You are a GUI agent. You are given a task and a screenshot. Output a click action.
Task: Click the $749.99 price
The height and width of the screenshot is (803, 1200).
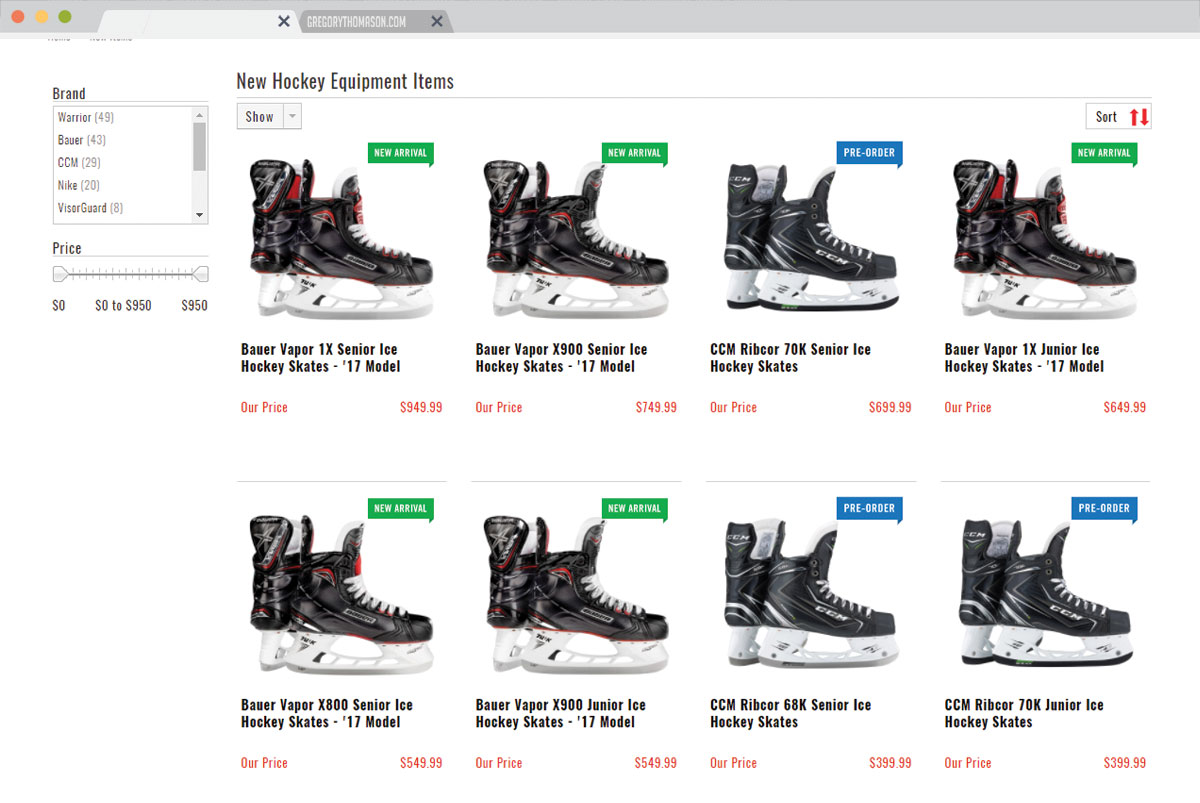coord(656,407)
